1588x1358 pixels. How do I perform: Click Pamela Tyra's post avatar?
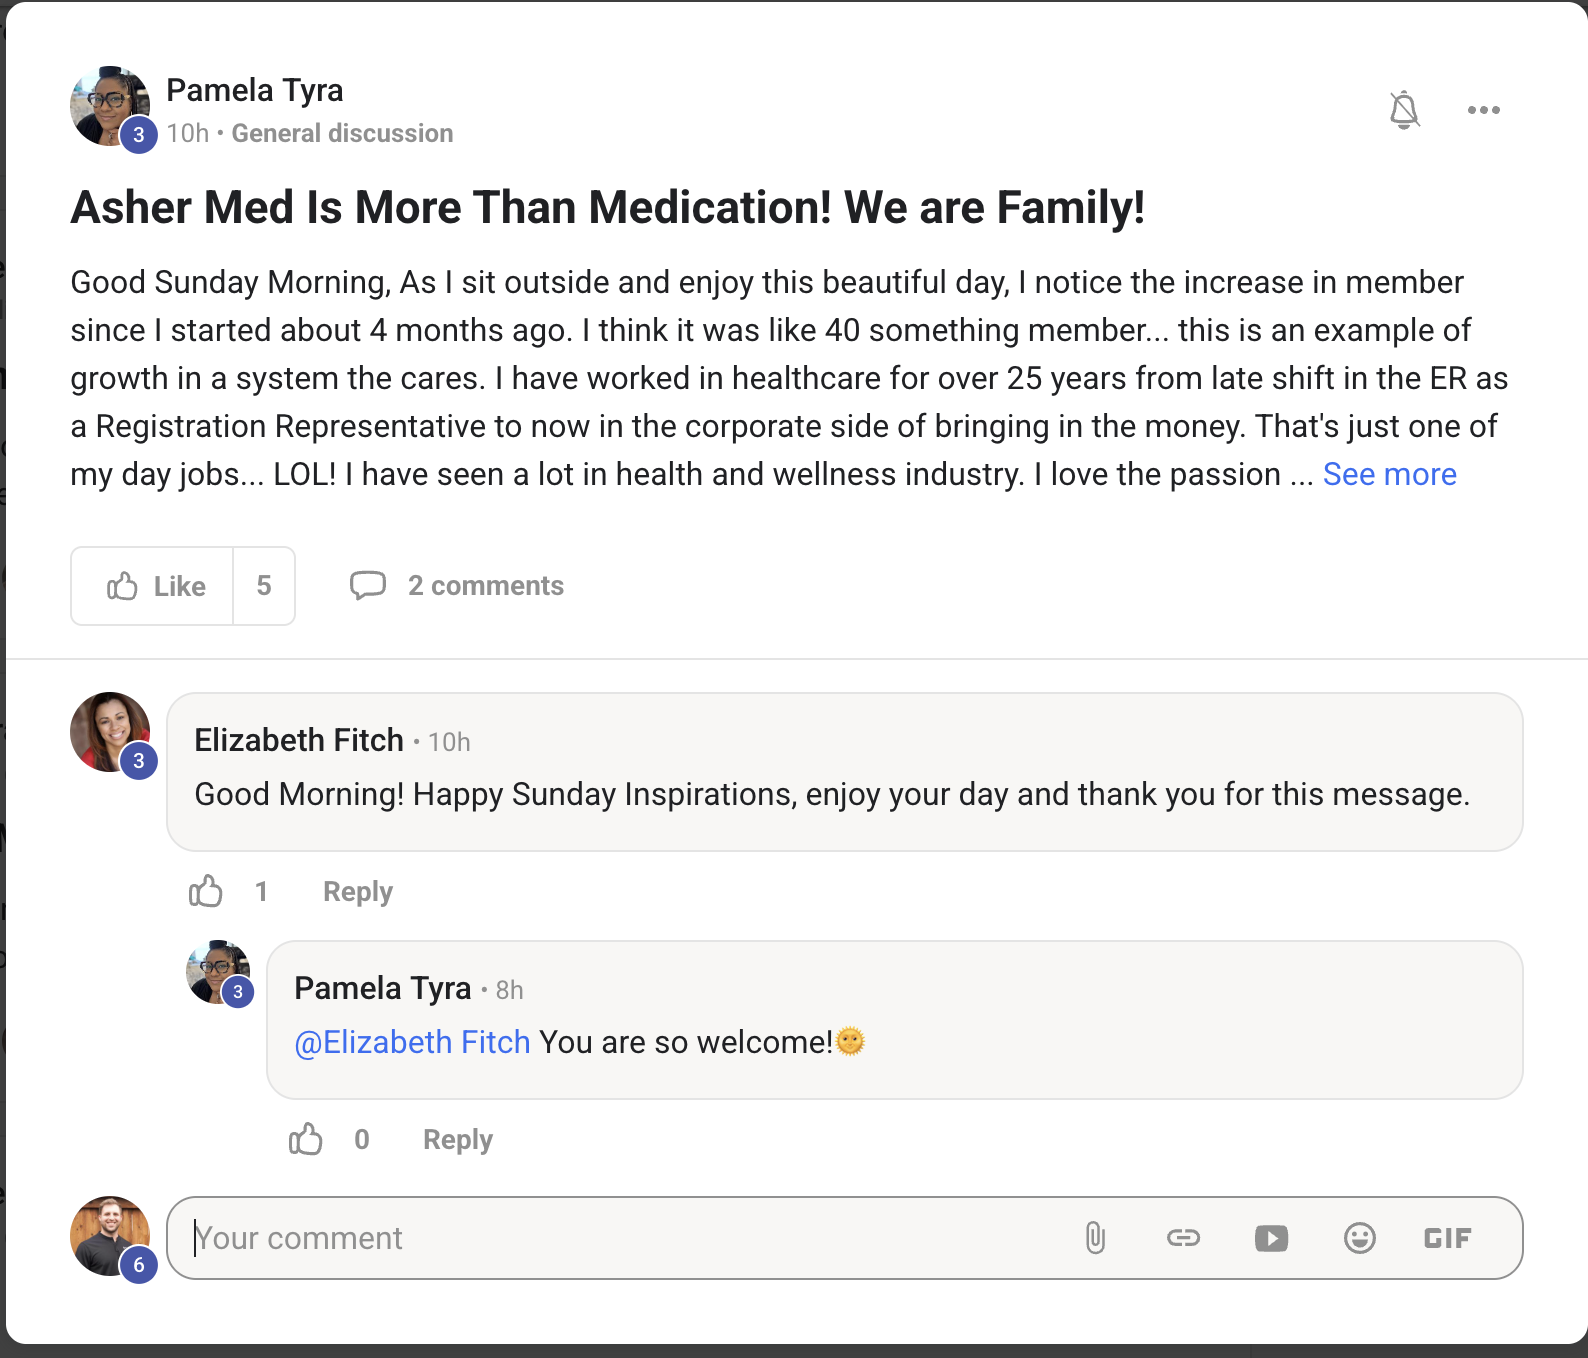(110, 106)
